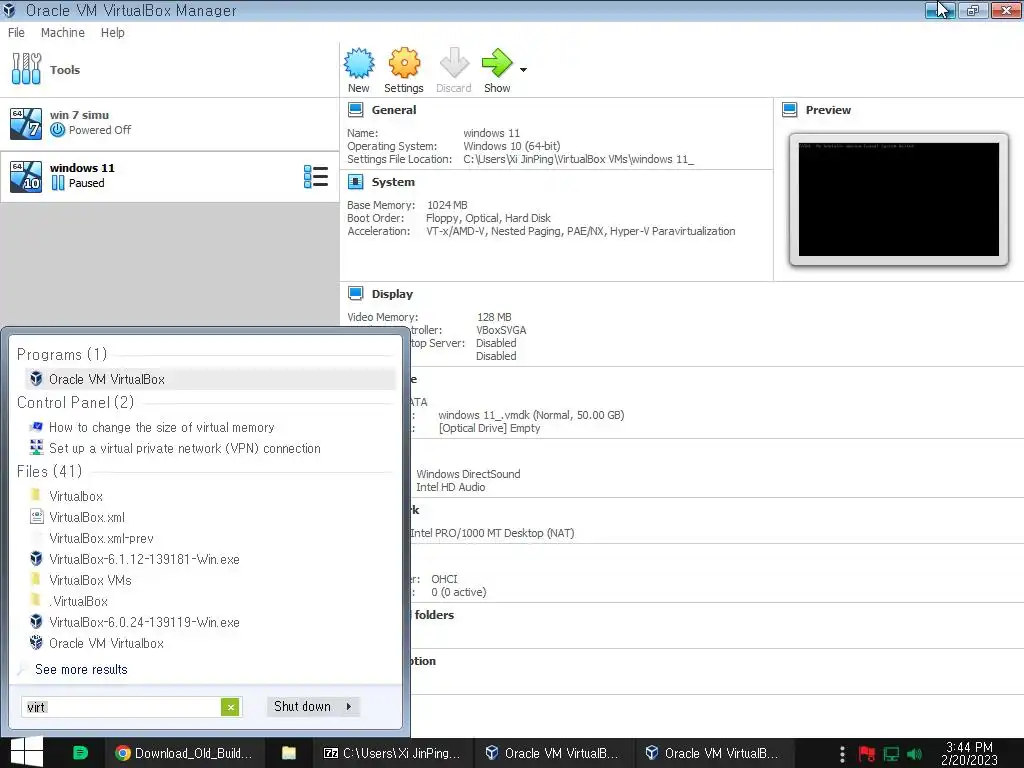Click the System section chip icon
The image size is (1024, 768).
(x=356, y=182)
